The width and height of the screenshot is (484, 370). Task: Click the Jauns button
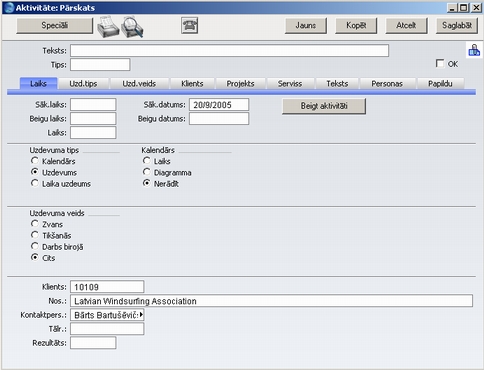(x=306, y=26)
